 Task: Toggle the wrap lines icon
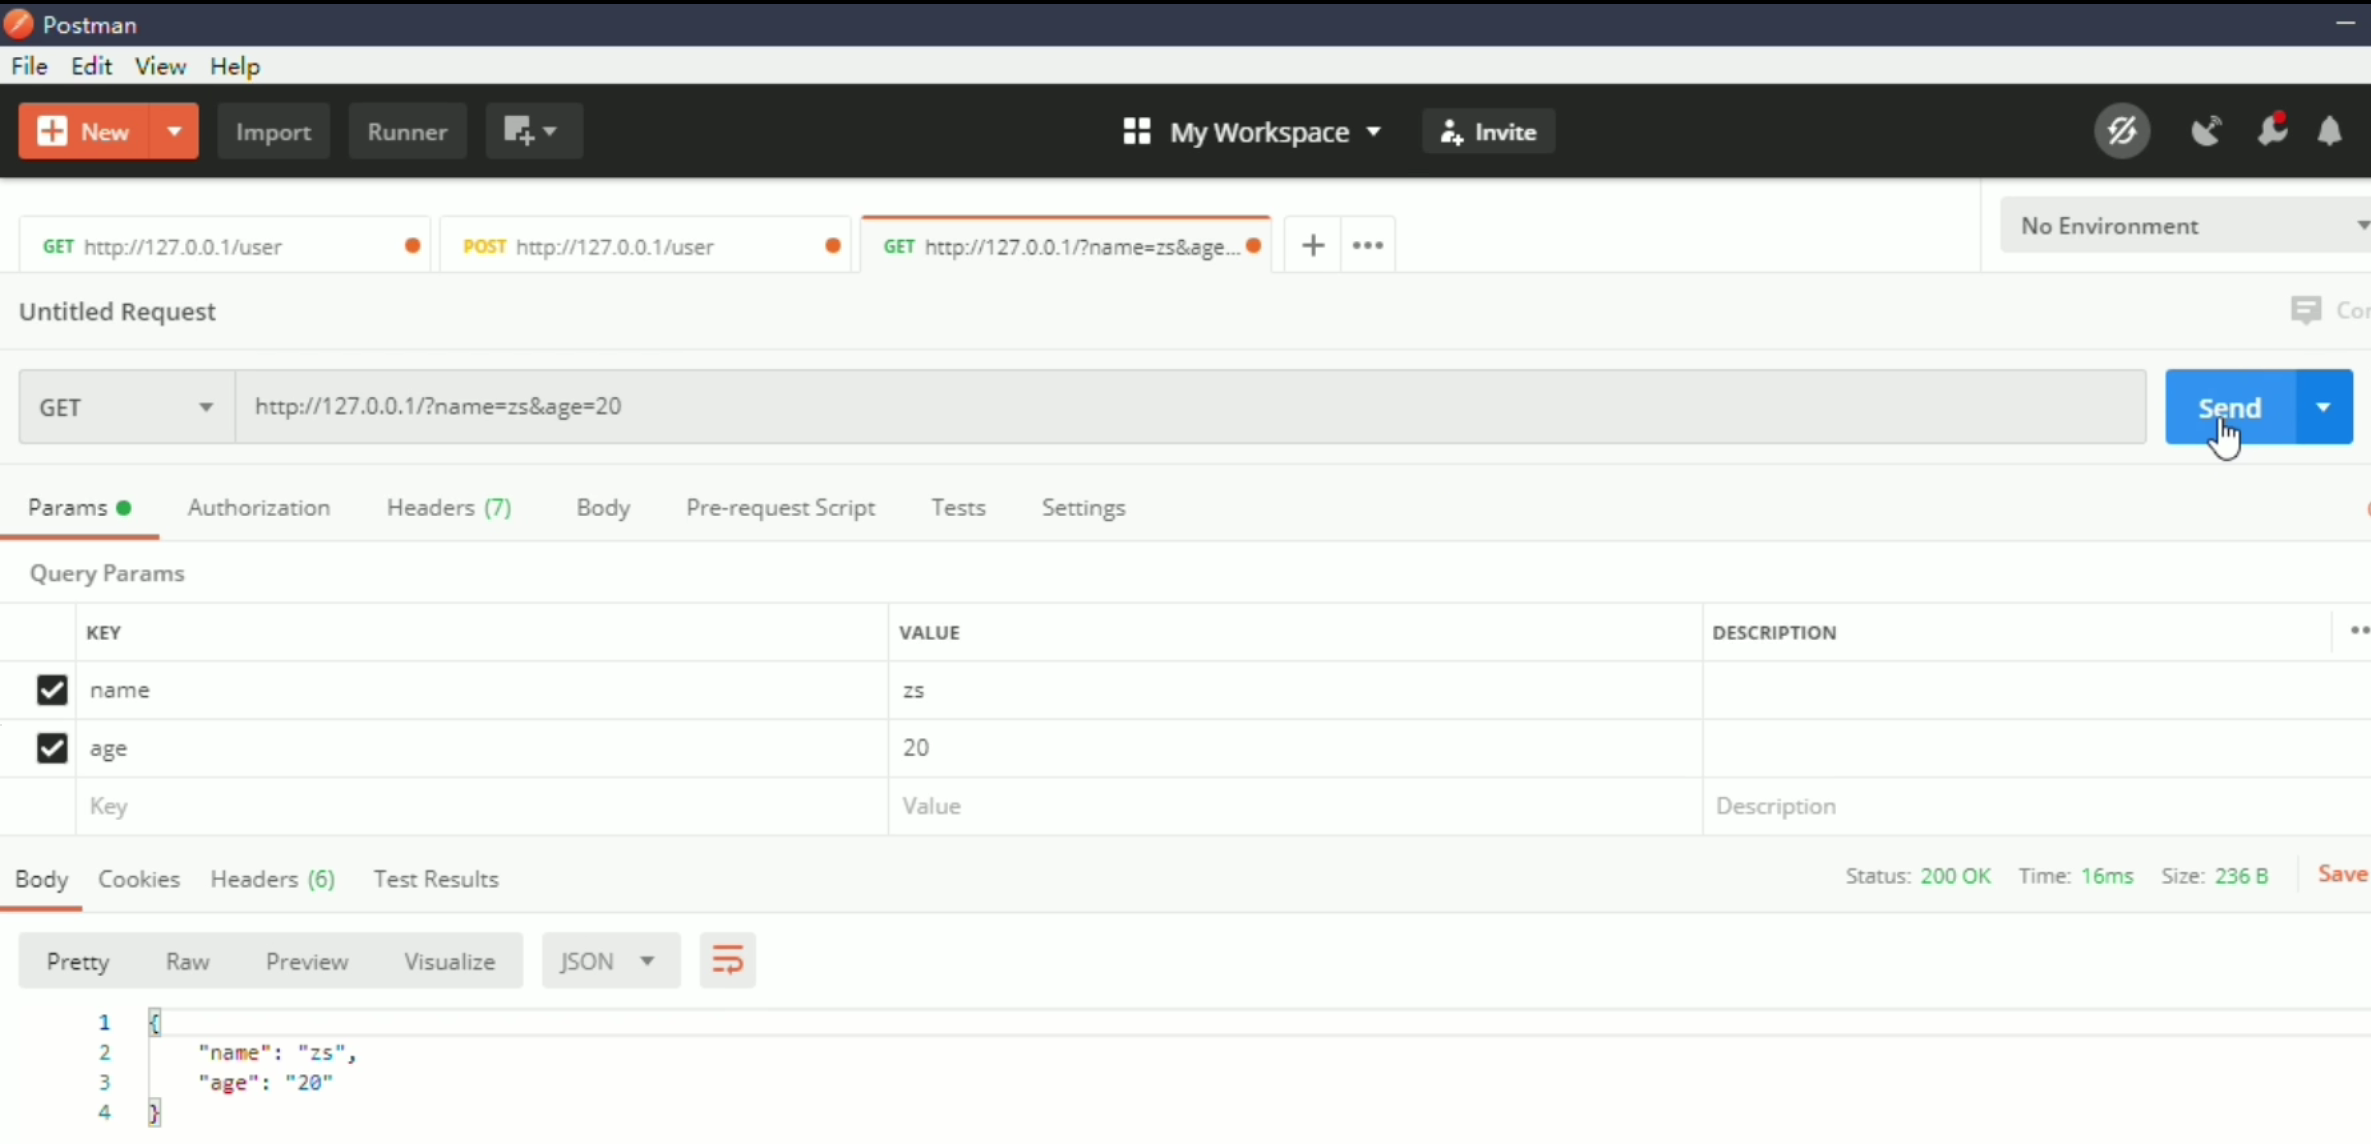point(727,962)
